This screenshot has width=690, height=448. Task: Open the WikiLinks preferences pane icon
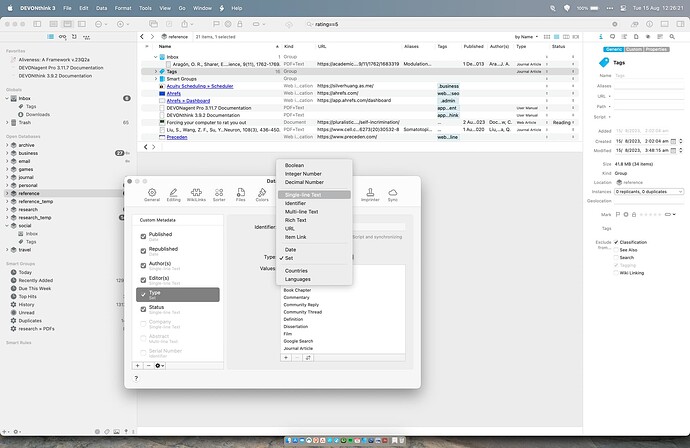pos(196,194)
